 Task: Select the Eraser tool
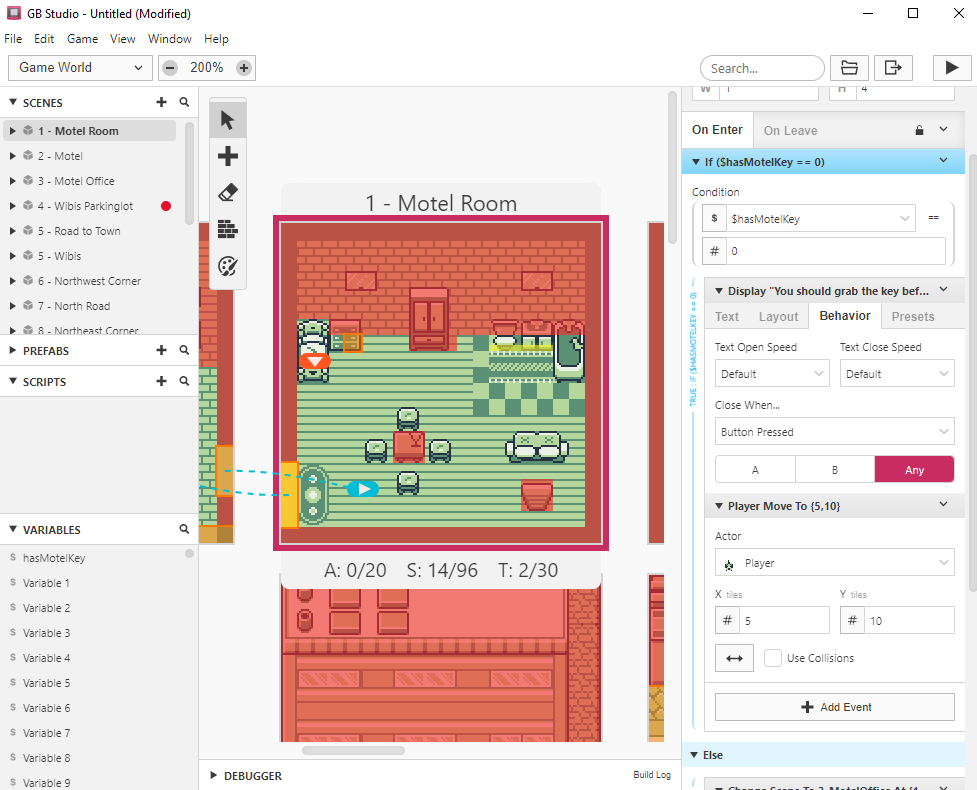coord(228,193)
